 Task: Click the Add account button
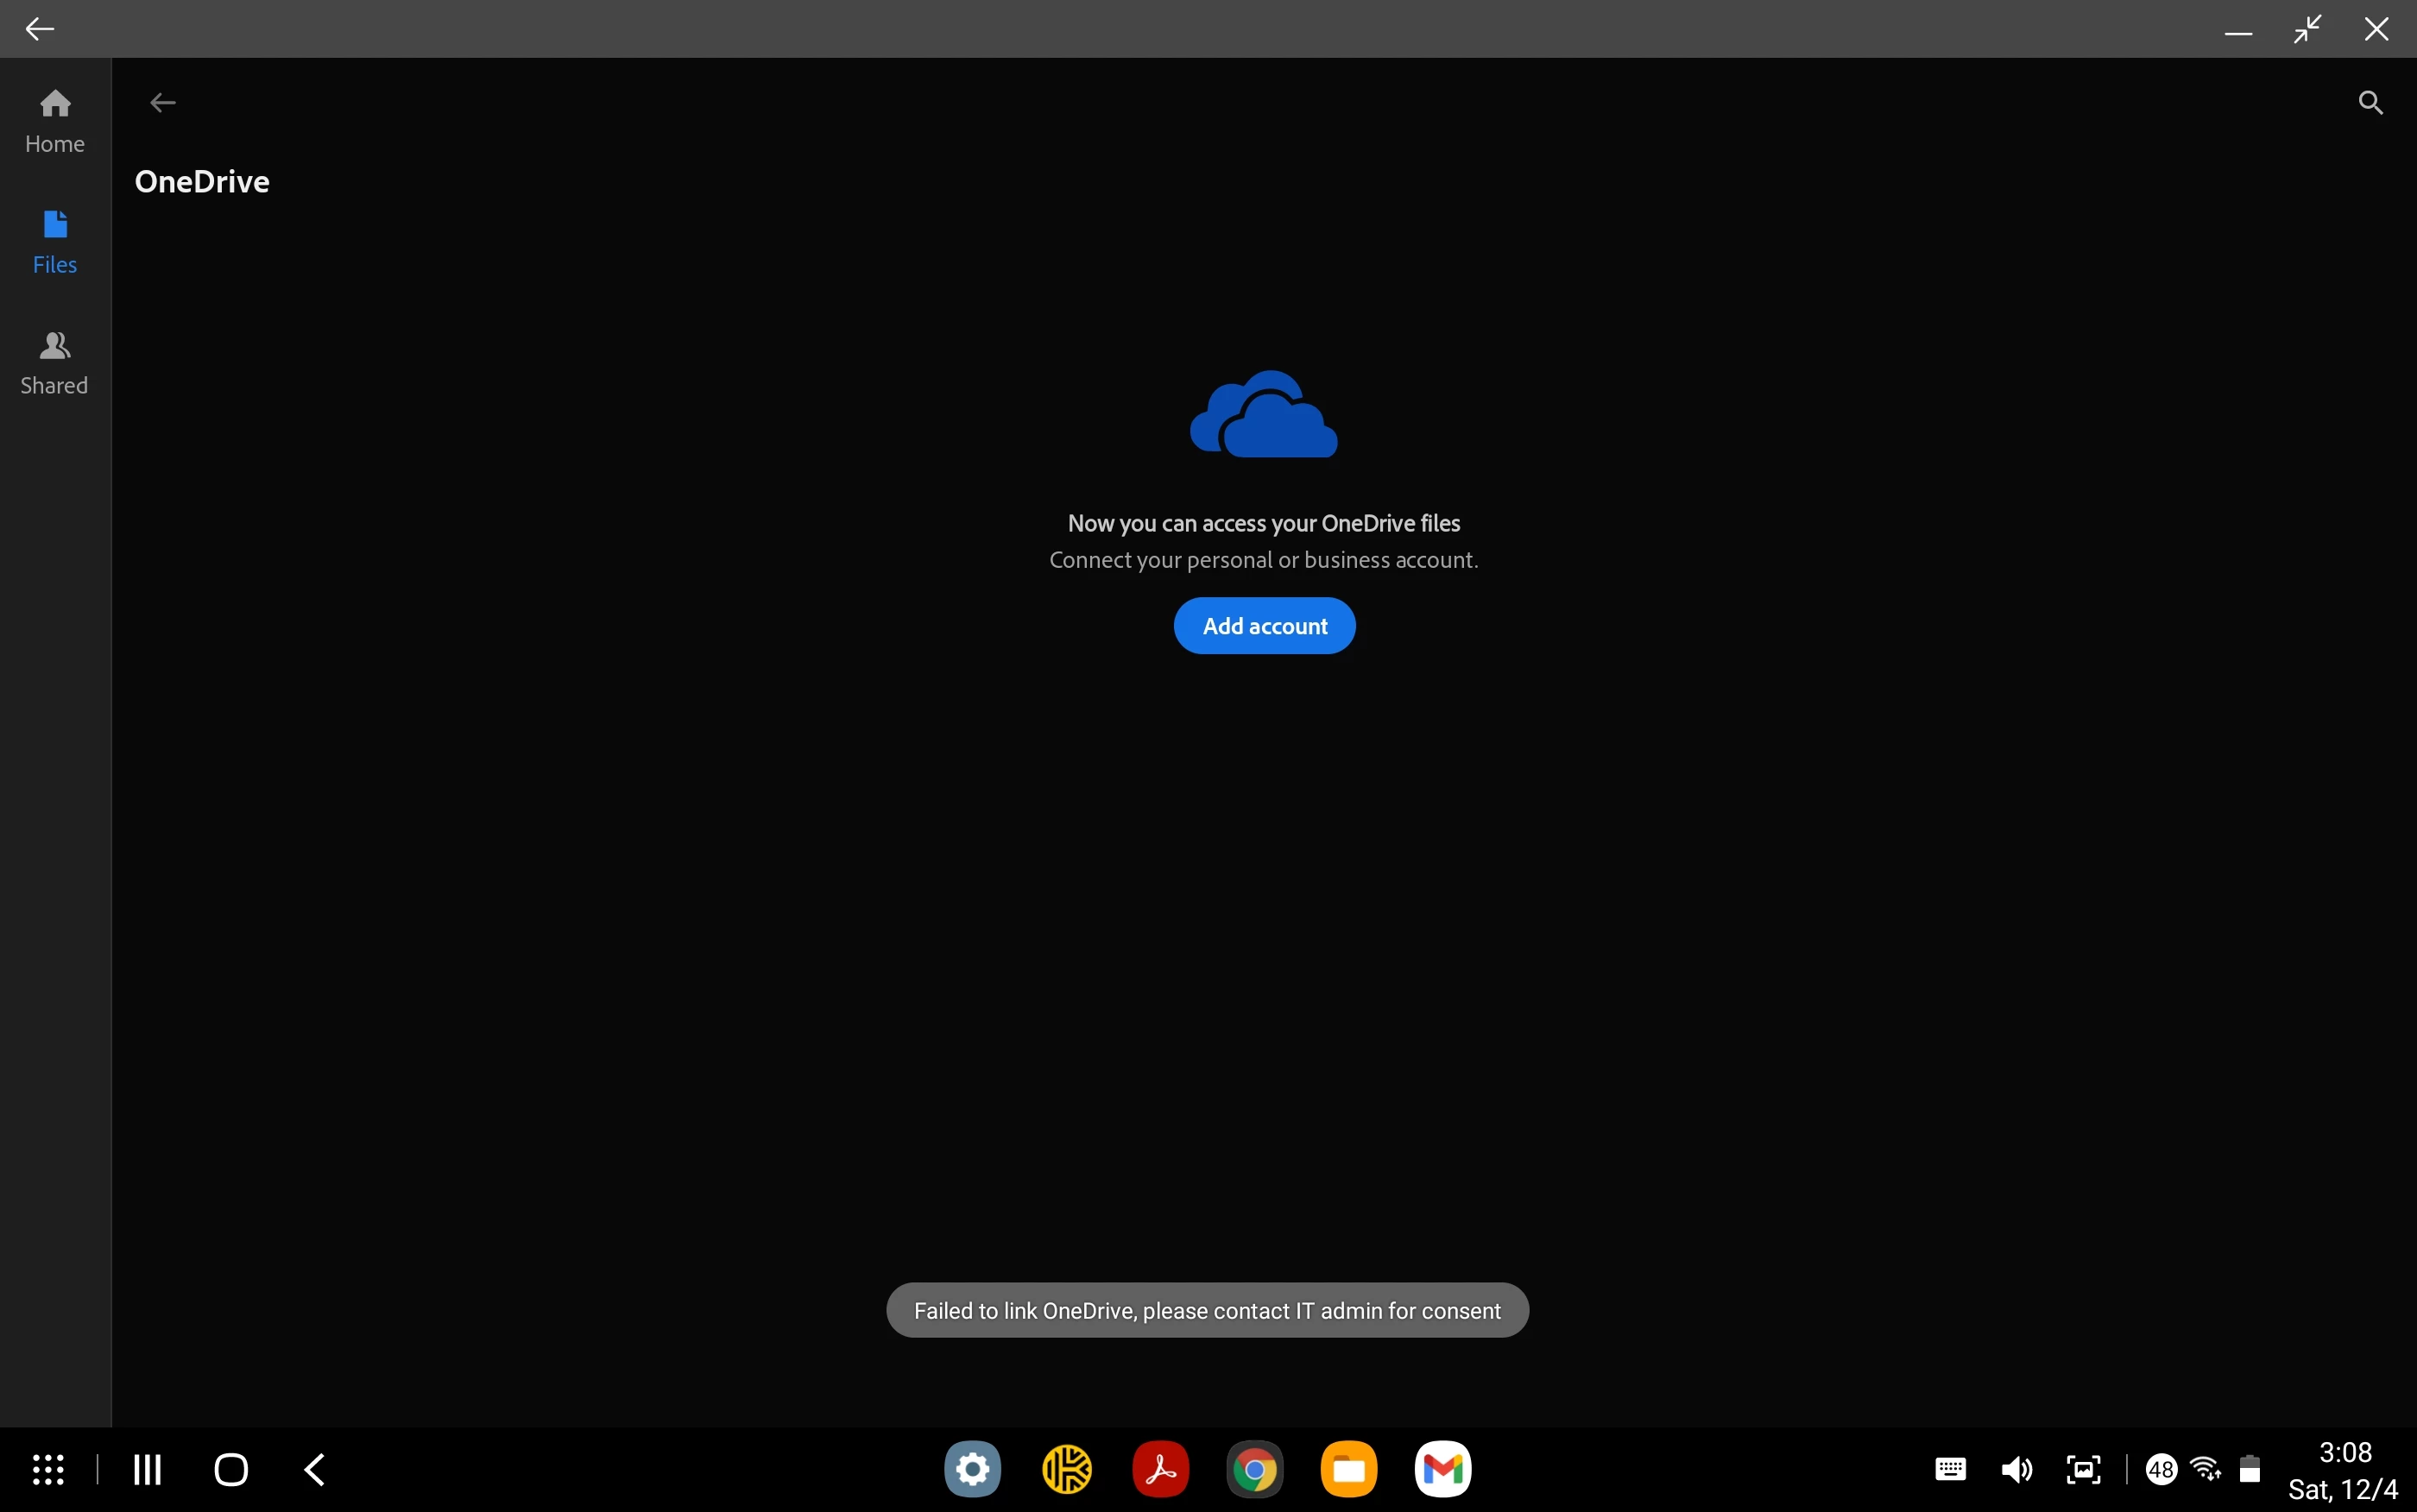tap(1264, 626)
